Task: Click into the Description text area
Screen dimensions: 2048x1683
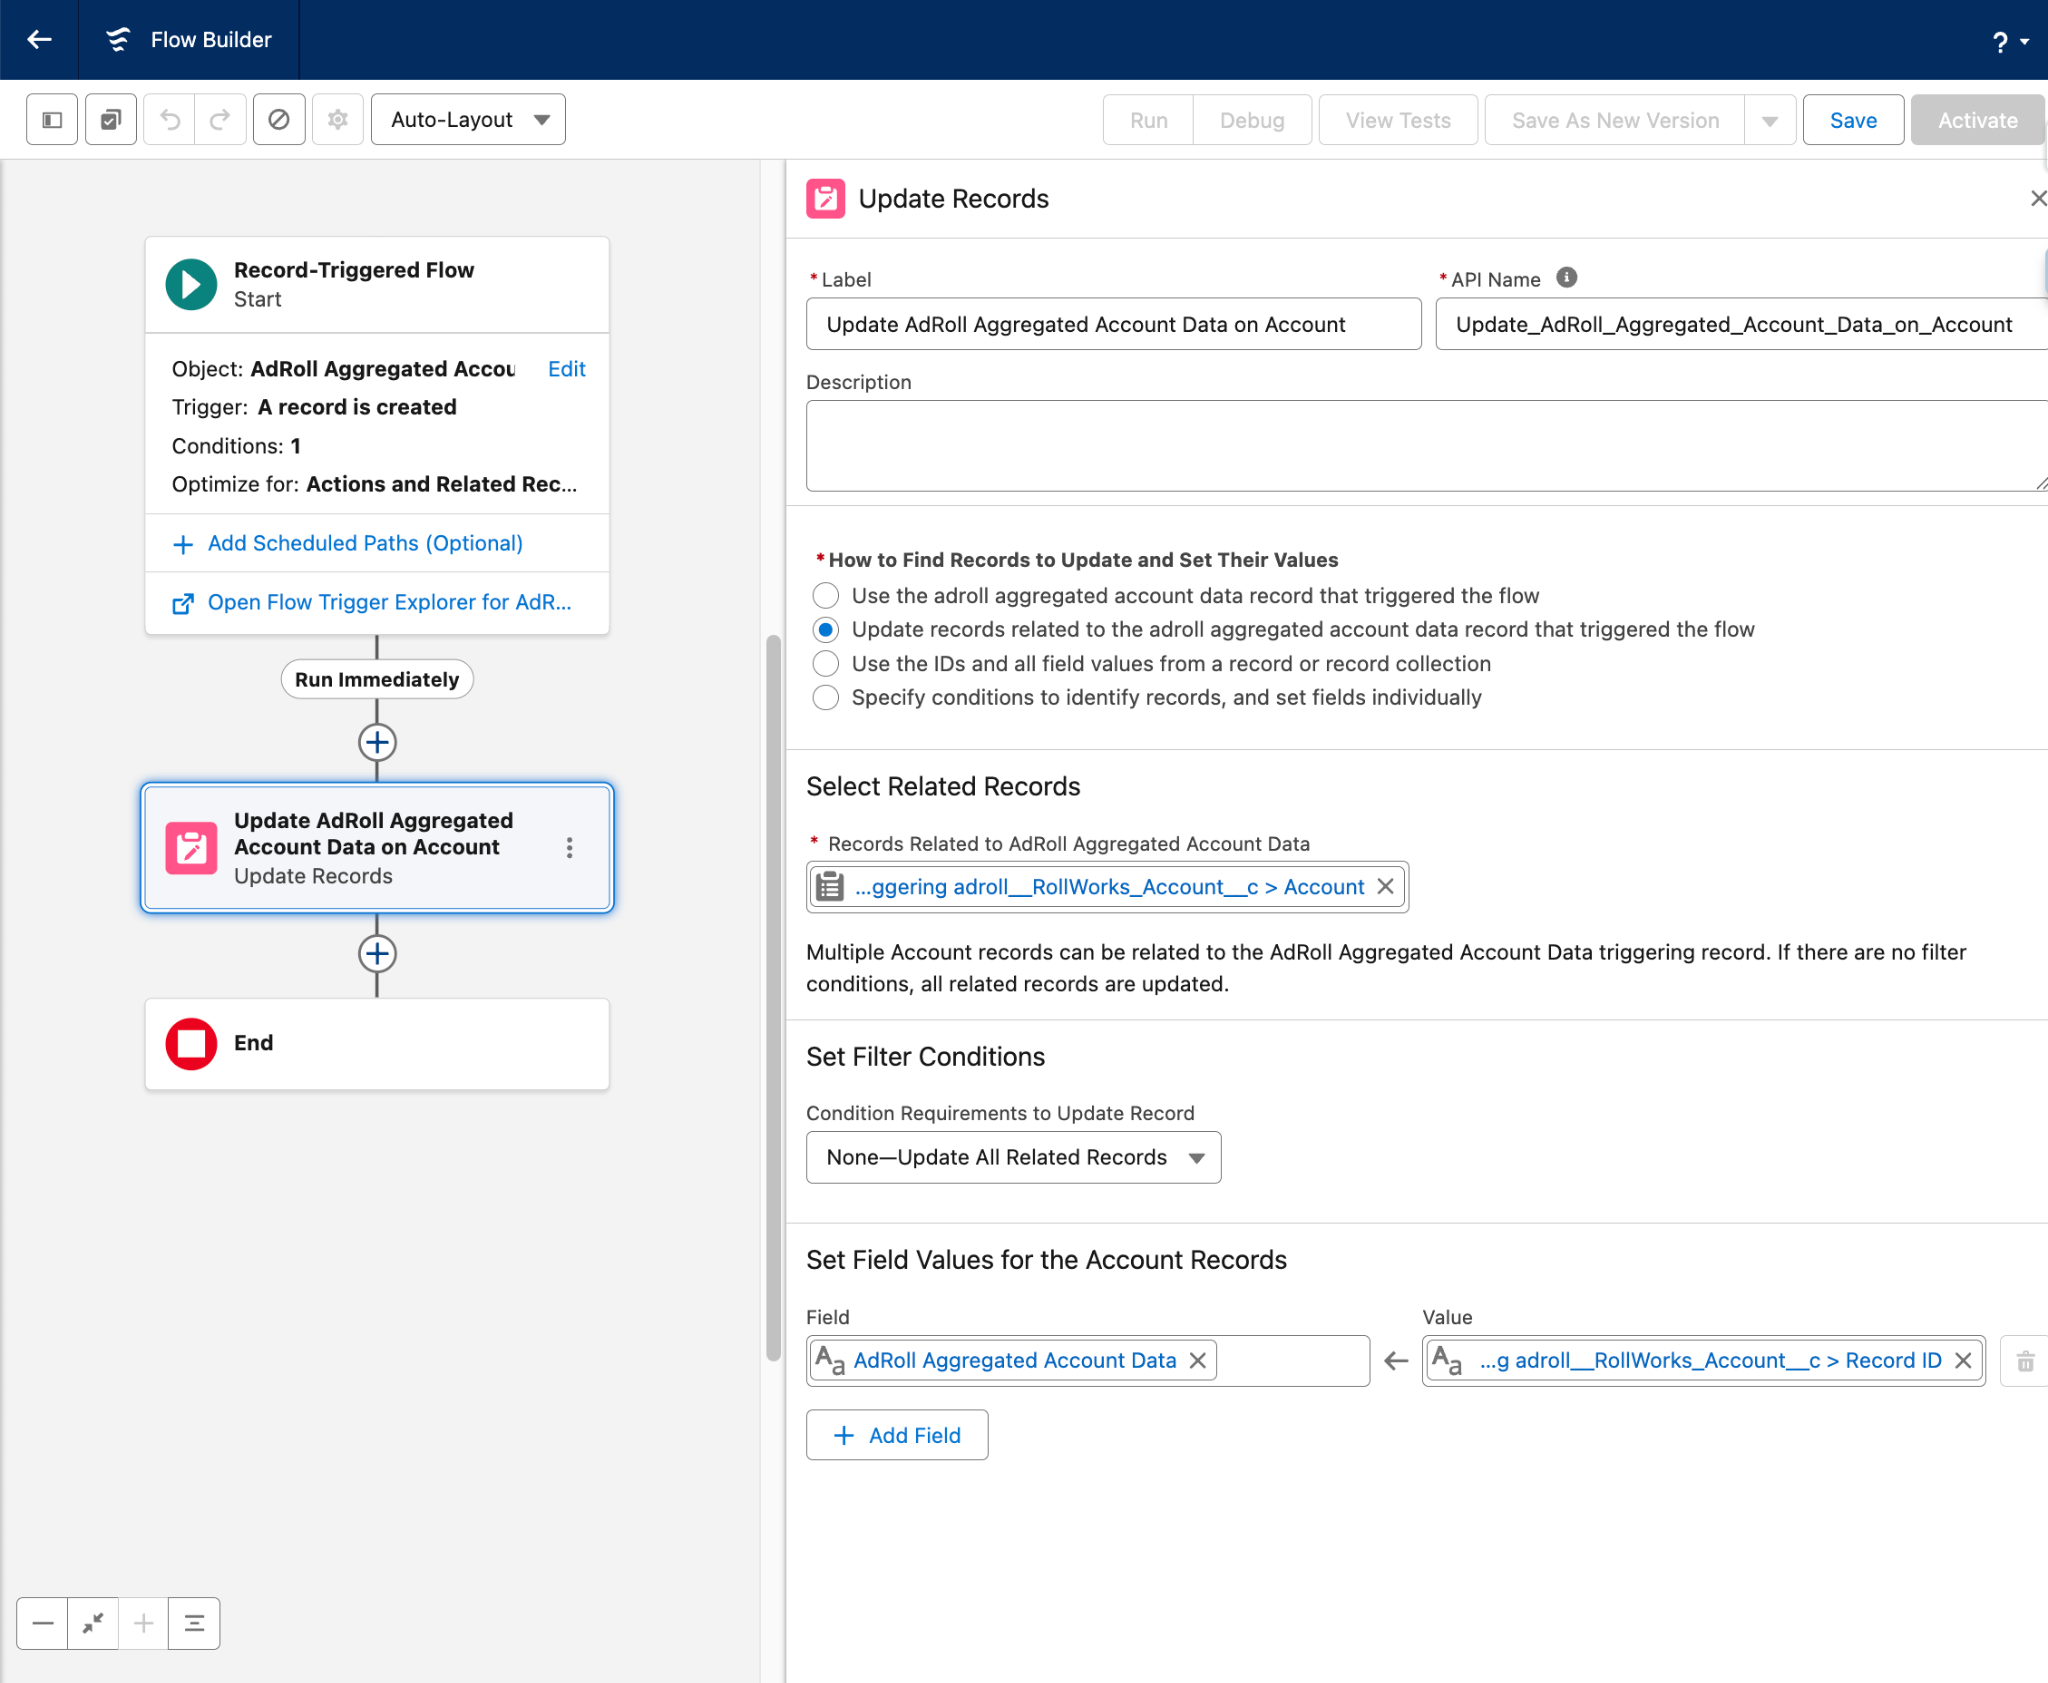Action: [x=1427, y=446]
